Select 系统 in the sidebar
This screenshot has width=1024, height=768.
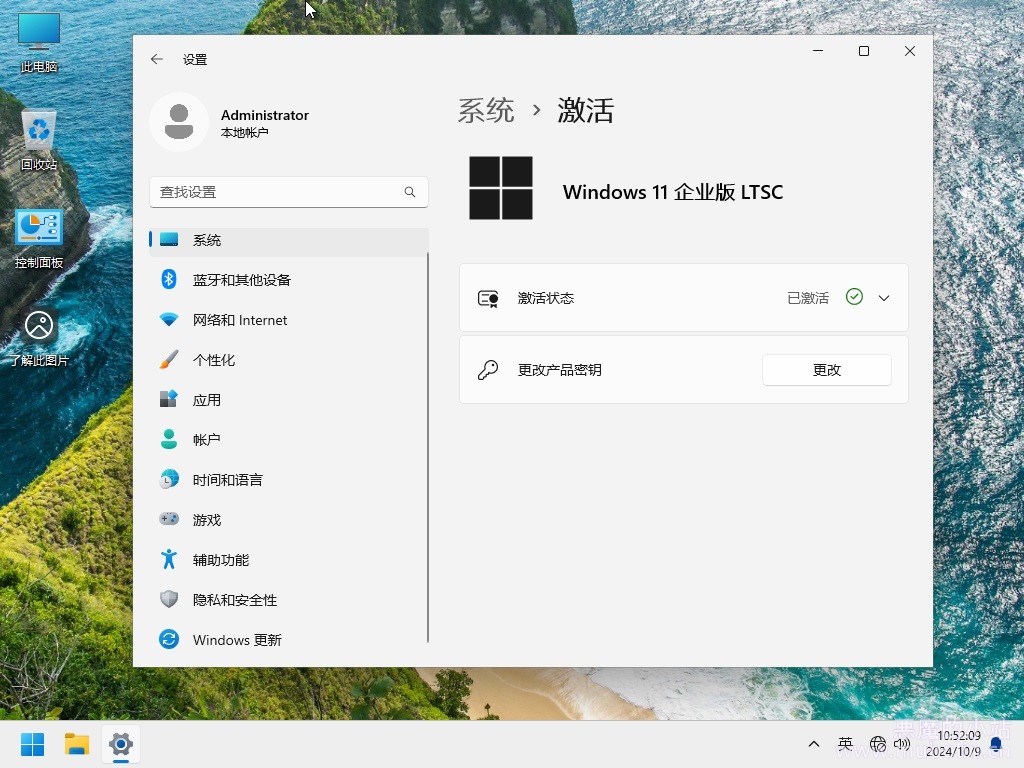pyautogui.click(x=289, y=240)
